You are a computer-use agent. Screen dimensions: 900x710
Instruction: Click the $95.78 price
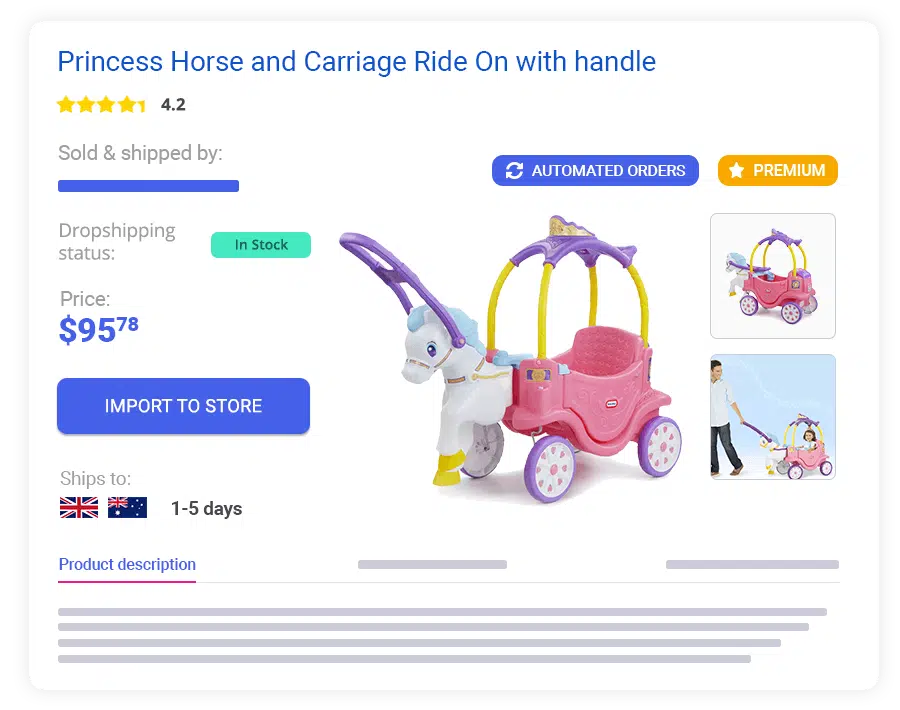click(99, 329)
